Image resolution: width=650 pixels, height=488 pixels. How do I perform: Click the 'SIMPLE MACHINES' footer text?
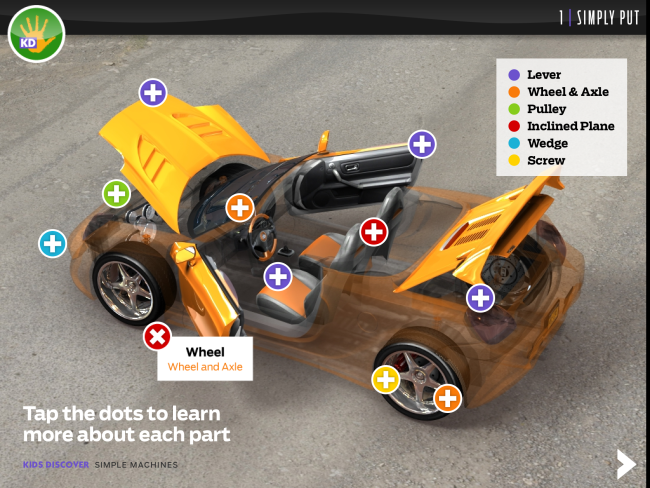pyautogui.click(x=136, y=465)
